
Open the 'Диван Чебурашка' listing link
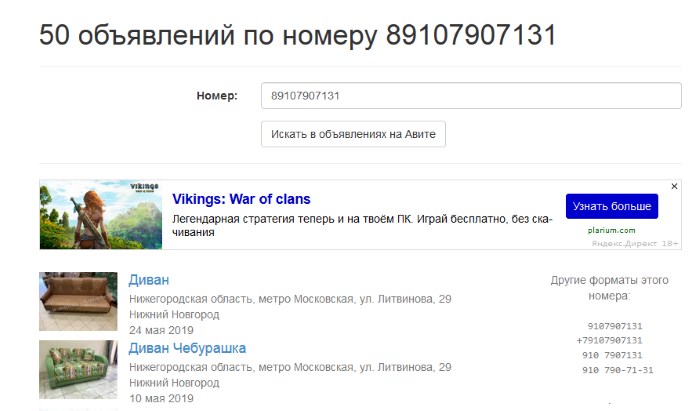click(x=187, y=348)
